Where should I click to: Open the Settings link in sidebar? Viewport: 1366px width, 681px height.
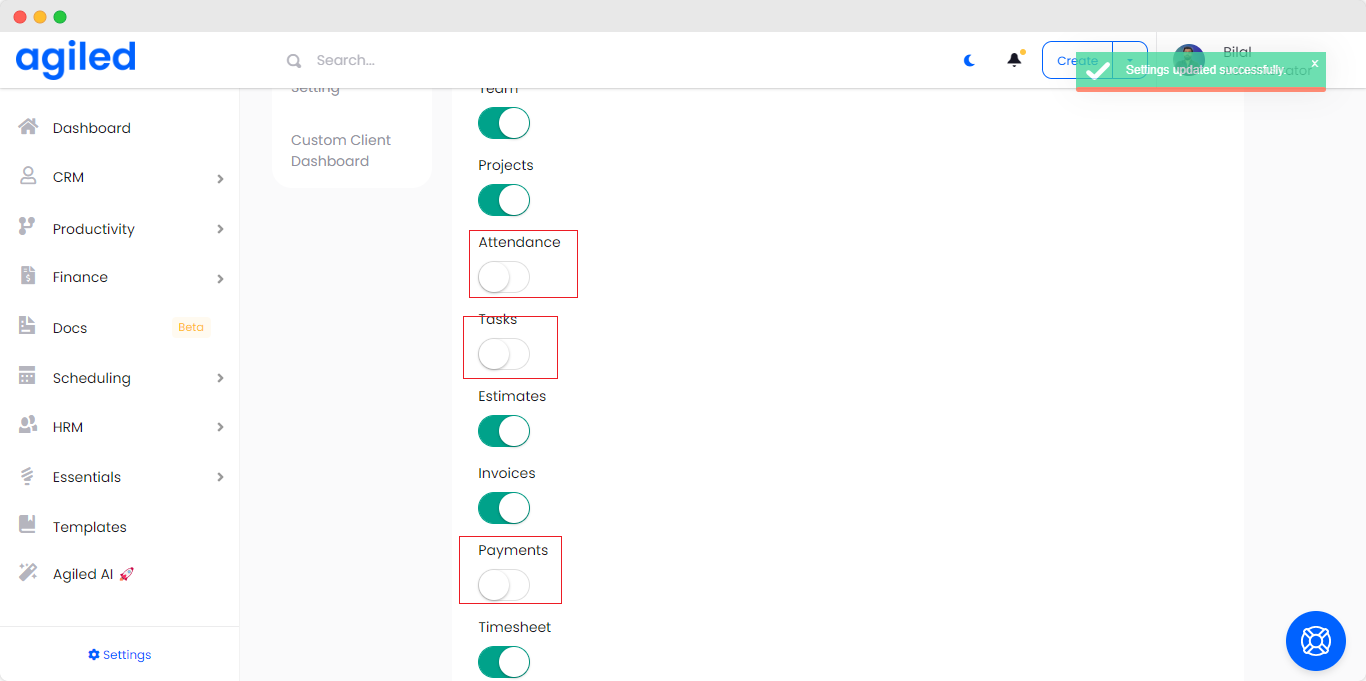120,655
